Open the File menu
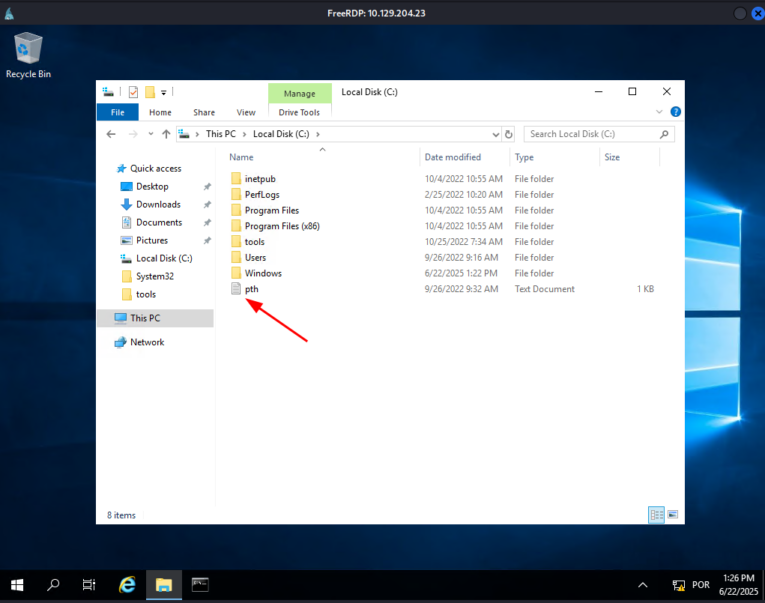 click(x=117, y=112)
